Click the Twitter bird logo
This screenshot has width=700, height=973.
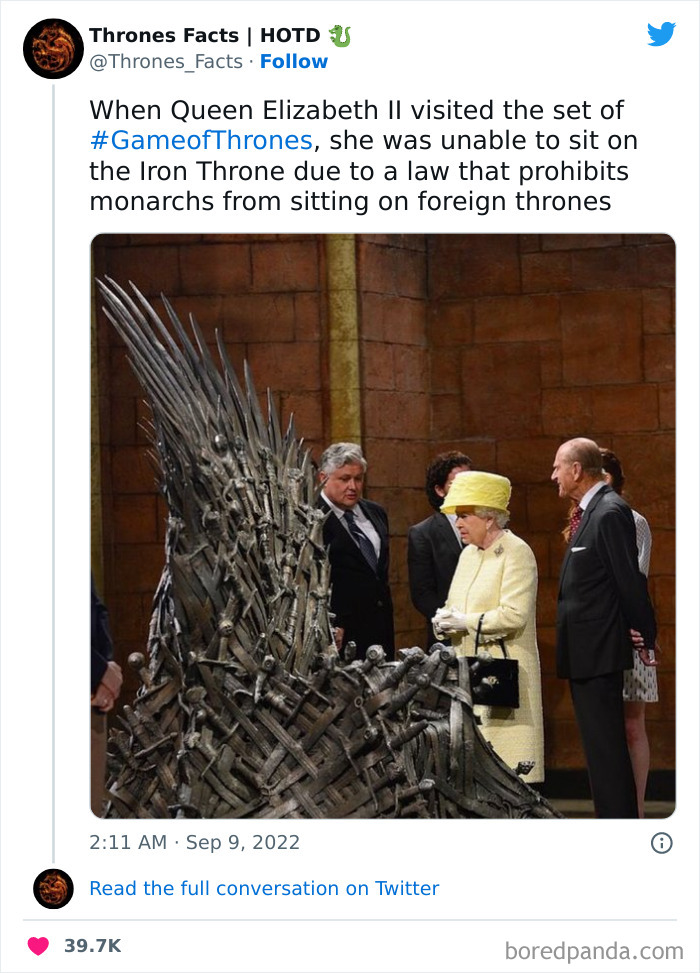[x=661, y=34]
